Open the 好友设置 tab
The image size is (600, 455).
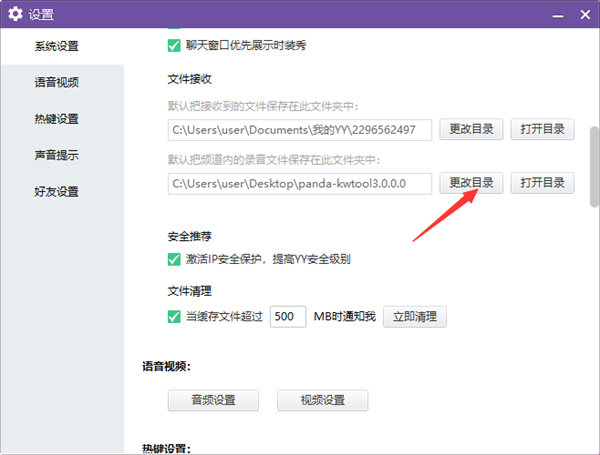(x=56, y=191)
